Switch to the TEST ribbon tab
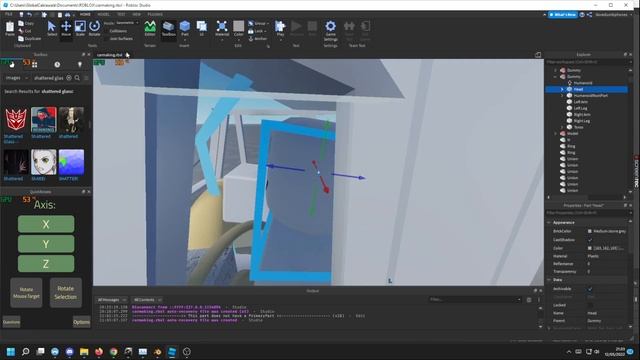This screenshot has width=640, height=360. (121, 14)
